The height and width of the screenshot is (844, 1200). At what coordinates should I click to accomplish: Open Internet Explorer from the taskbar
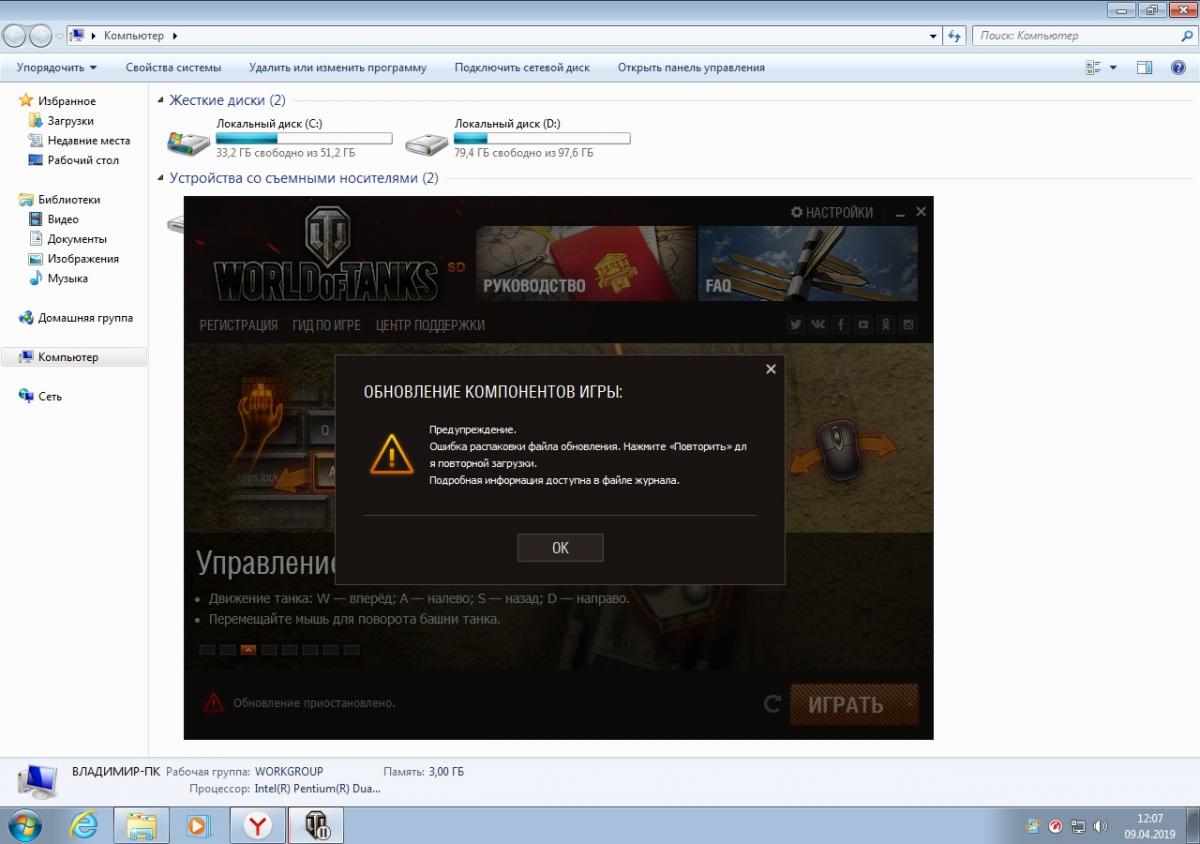84,825
